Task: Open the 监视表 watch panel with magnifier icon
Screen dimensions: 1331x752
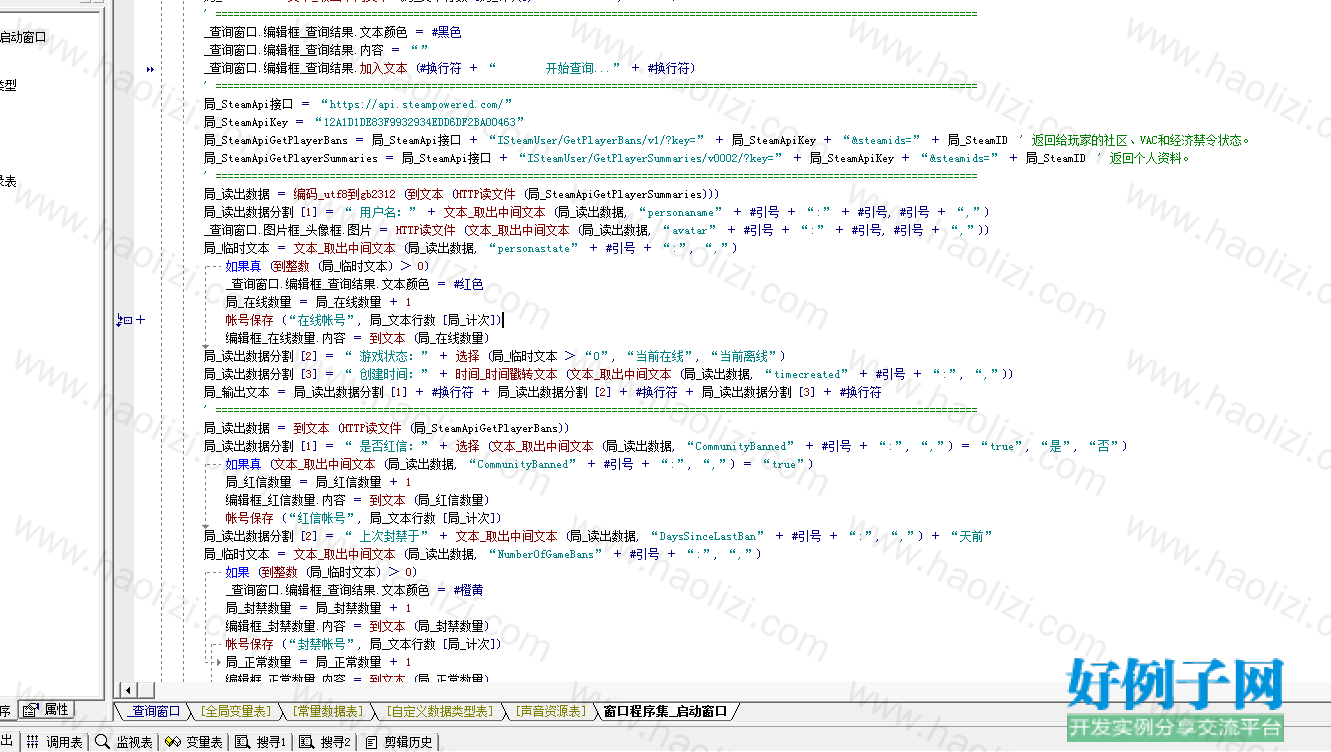Action: (x=124, y=742)
